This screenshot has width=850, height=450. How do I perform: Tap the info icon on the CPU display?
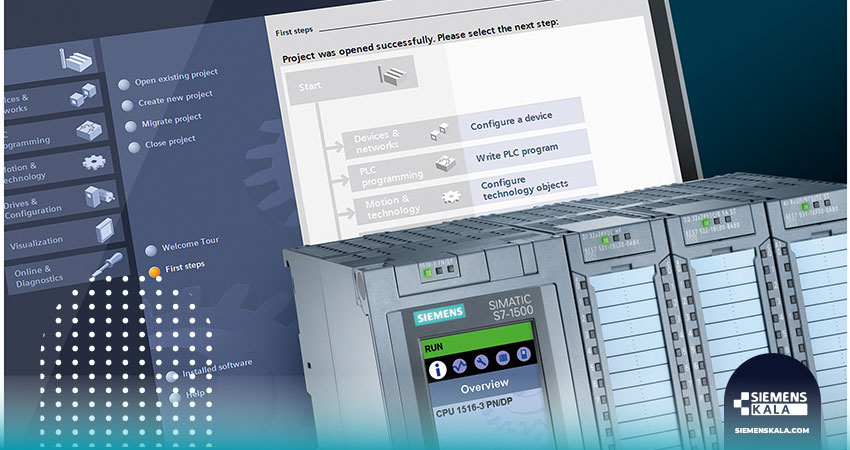437,370
